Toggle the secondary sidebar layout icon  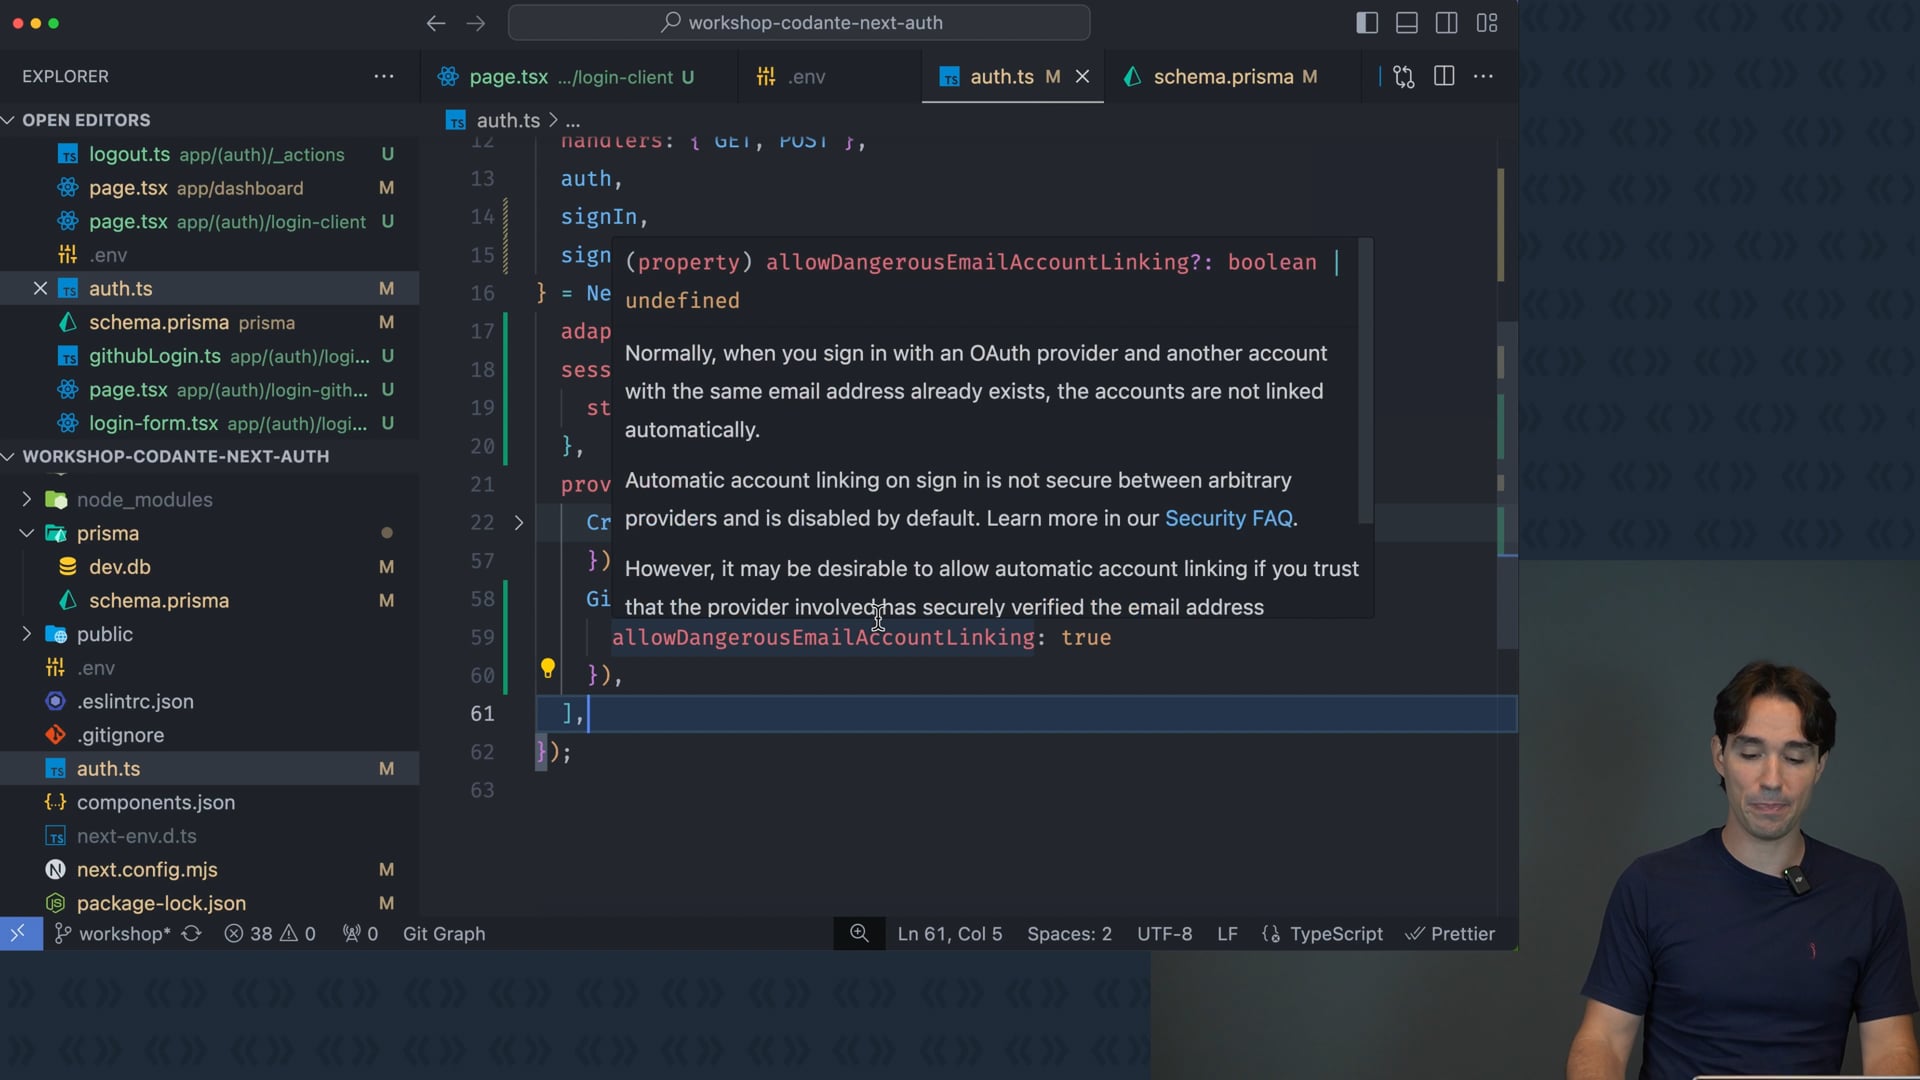click(x=1446, y=22)
